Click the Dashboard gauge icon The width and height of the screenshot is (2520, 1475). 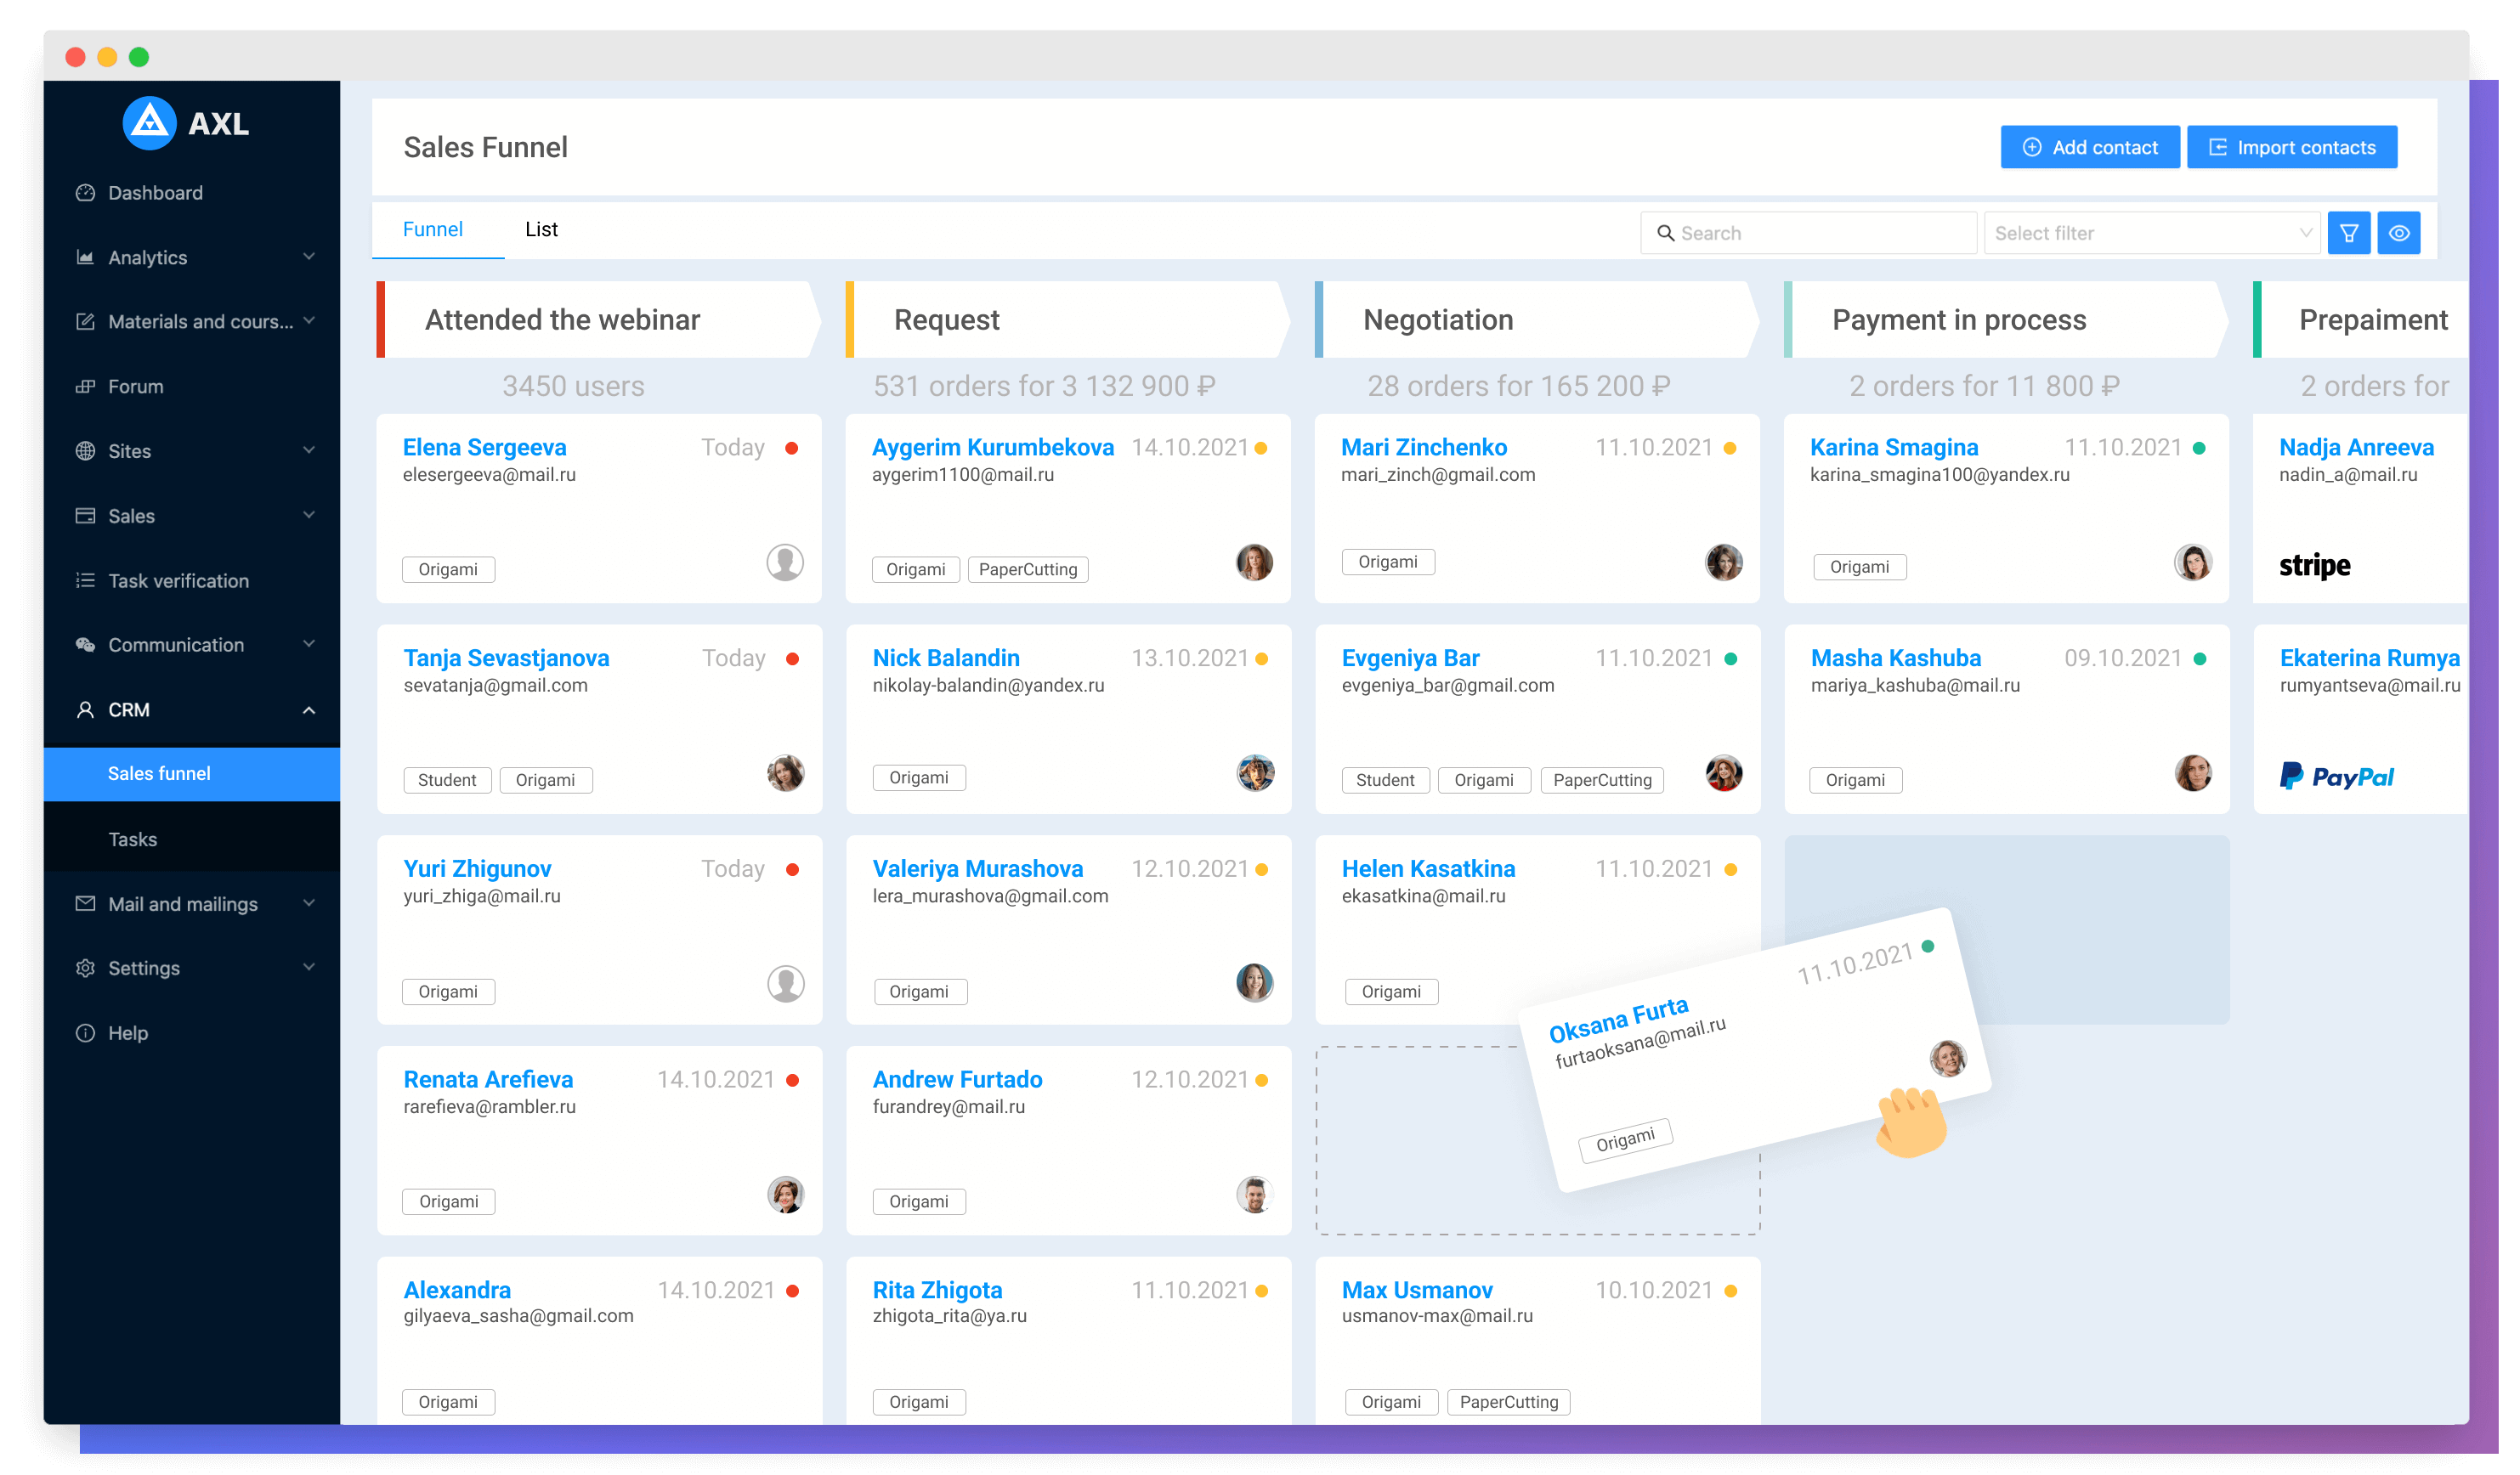point(86,194)
